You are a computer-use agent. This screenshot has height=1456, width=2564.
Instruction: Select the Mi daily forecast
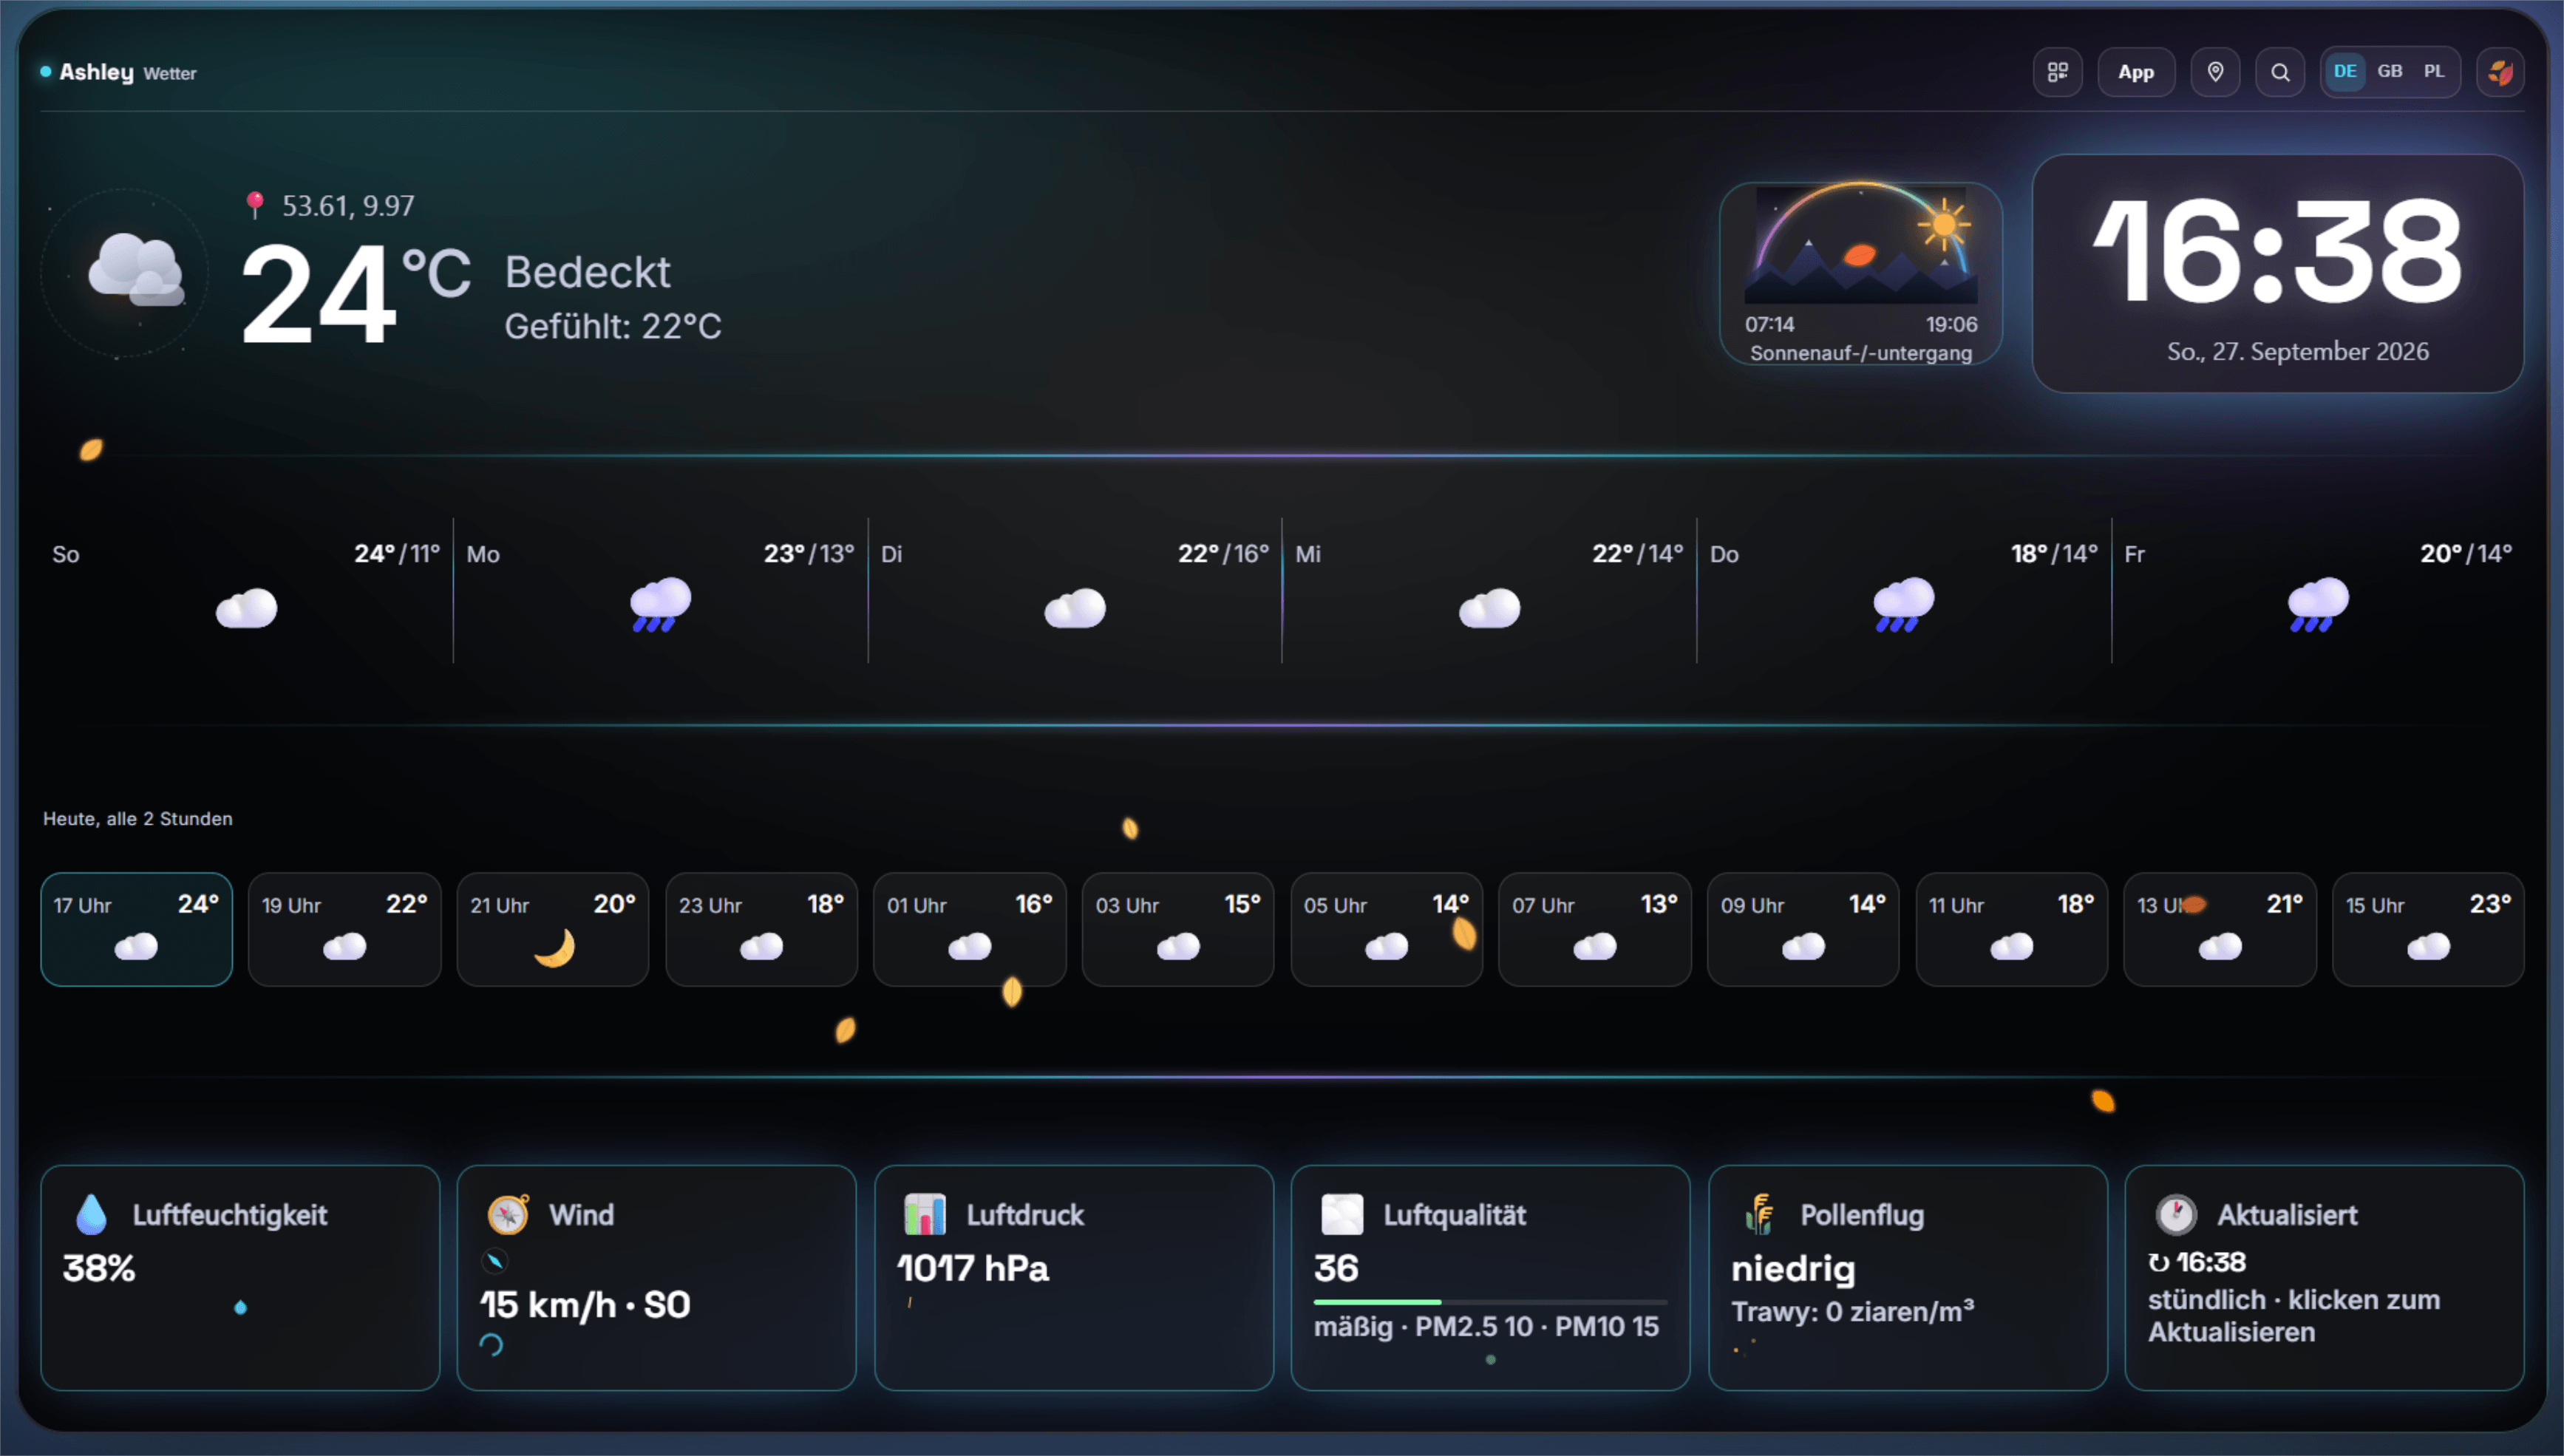pos(1489,590)
